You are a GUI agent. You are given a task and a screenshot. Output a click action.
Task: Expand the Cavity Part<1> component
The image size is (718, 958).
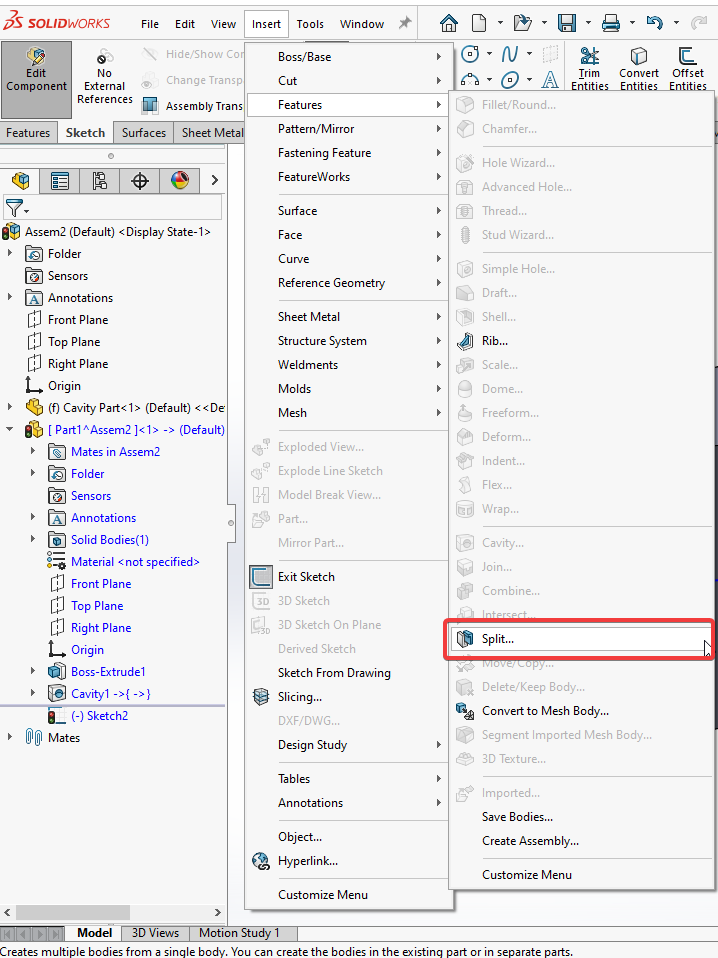(9, 407)
